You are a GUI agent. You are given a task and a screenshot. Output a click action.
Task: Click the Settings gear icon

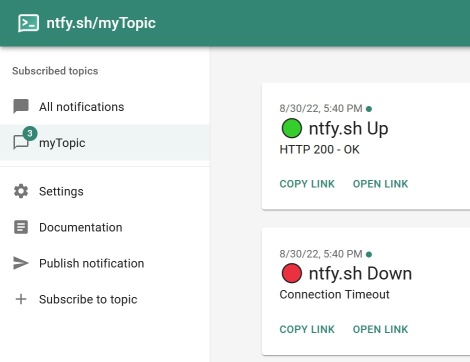(21, 191)
